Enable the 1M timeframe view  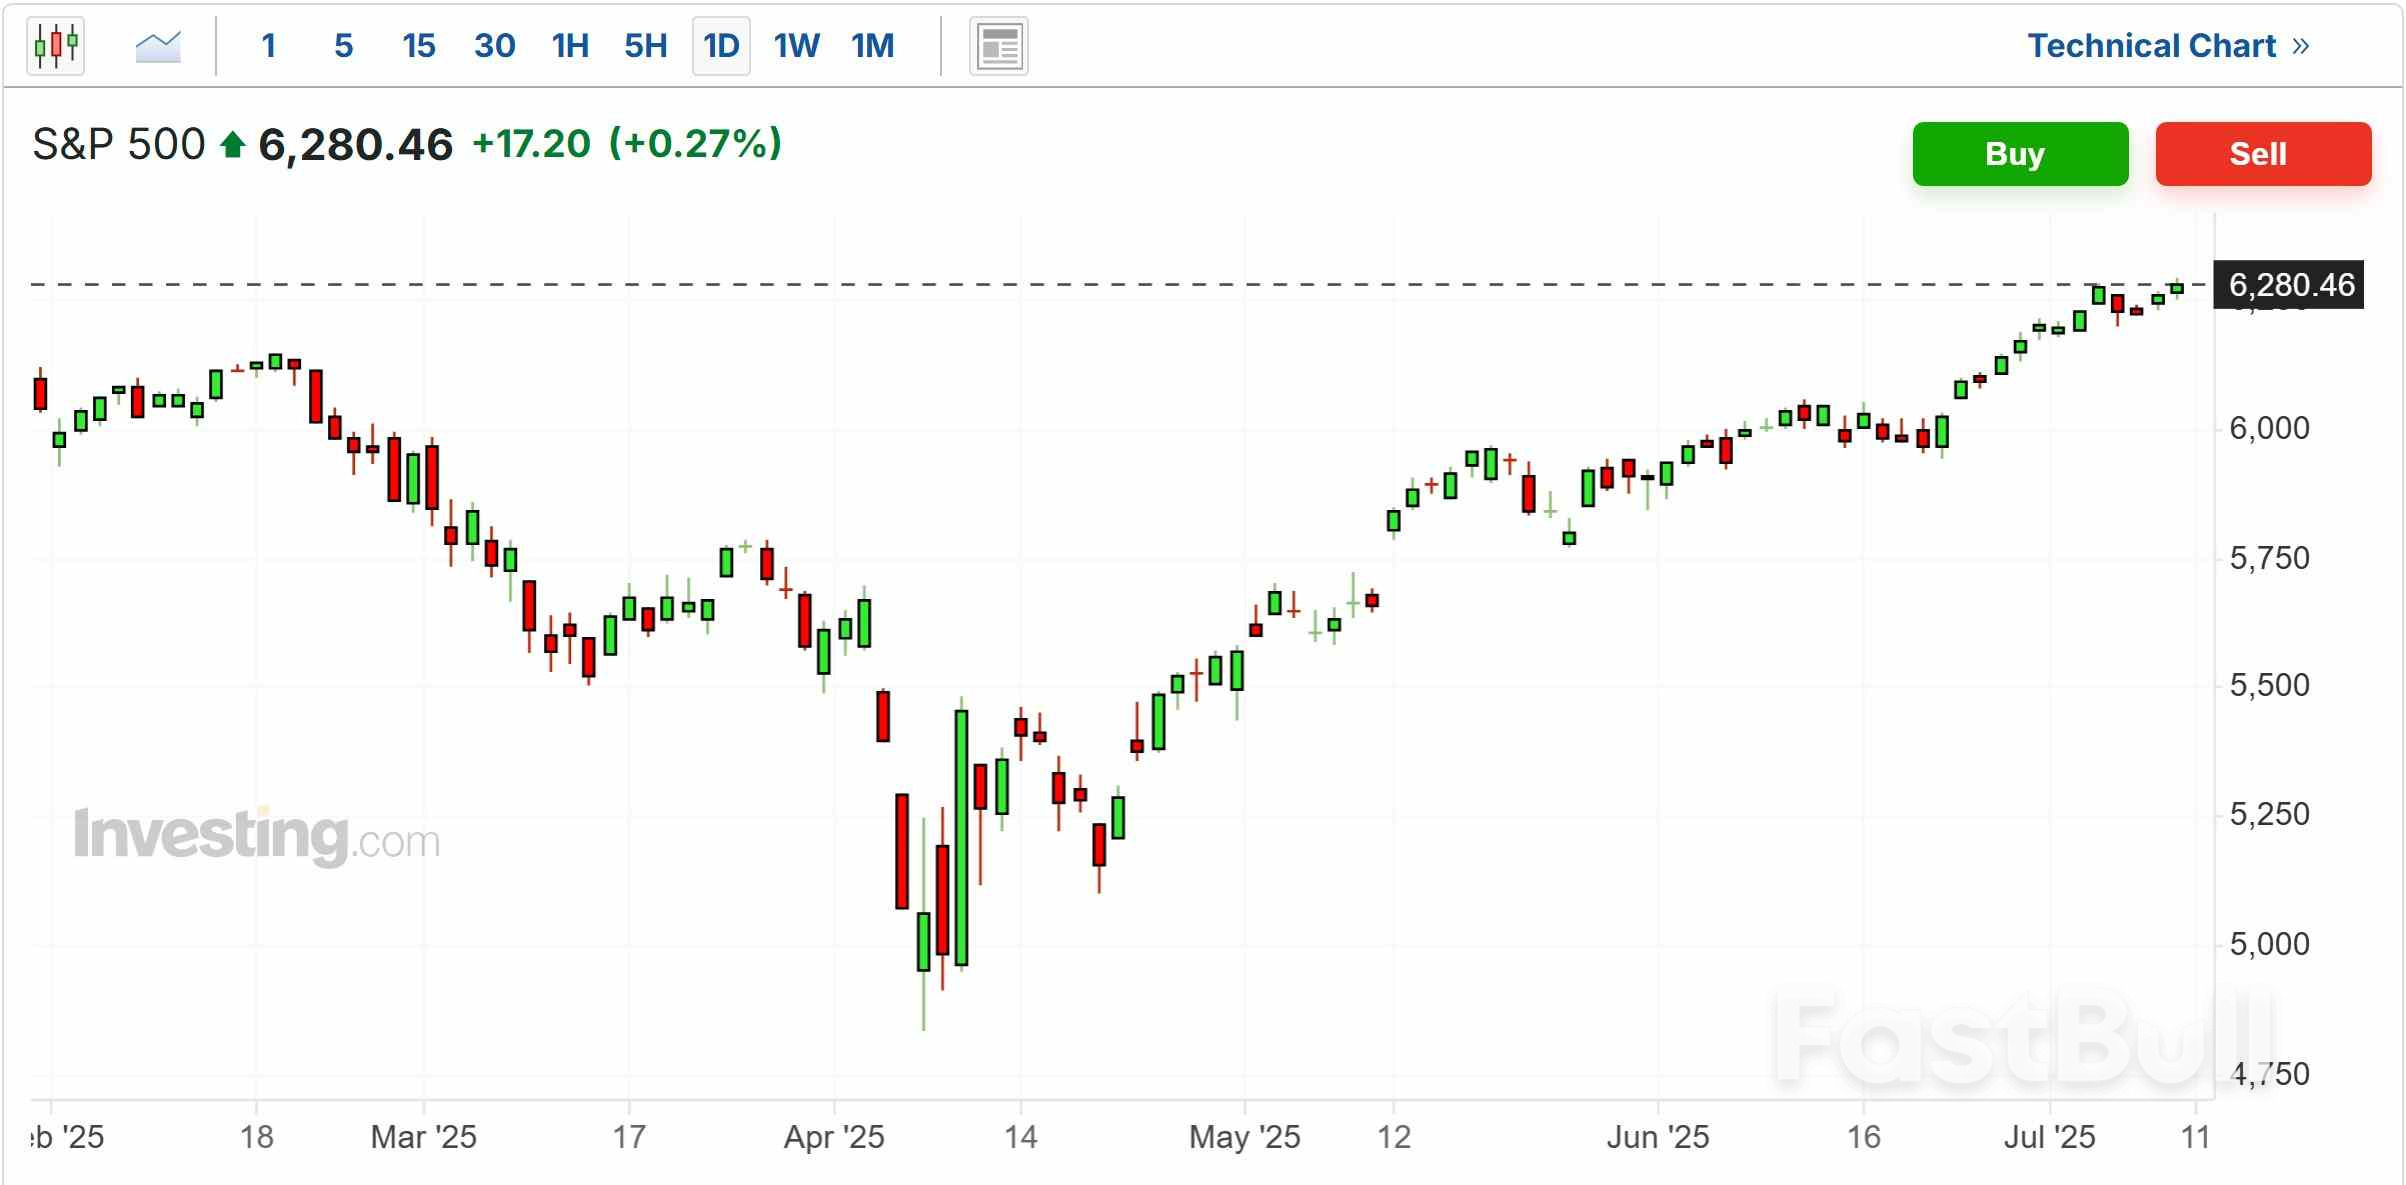pyautogui.click(x=871, y=46)
